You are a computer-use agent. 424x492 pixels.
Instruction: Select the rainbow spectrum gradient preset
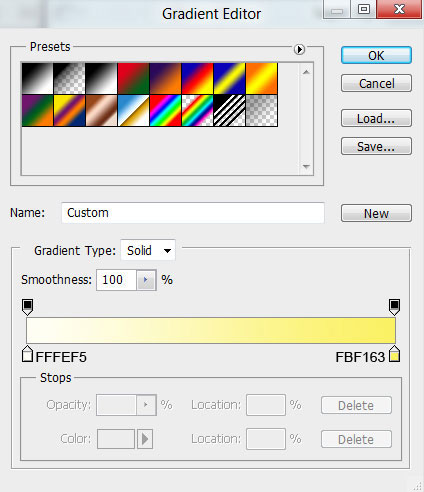tap(165, 110)
